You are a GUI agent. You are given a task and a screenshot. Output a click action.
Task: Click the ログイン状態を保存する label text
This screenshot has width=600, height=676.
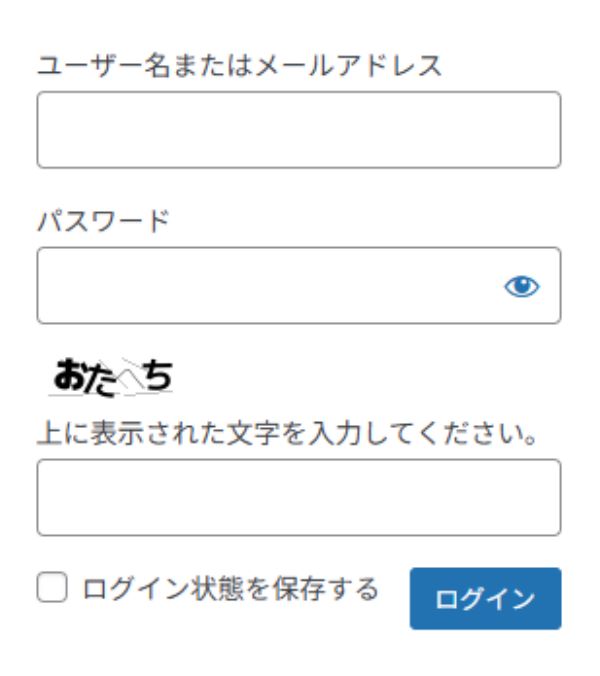pos(230,587)
